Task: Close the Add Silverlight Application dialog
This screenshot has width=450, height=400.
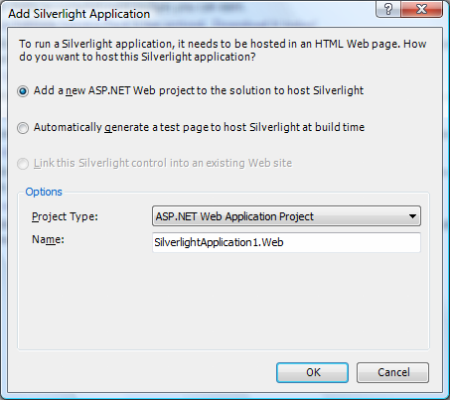Action: coord(421,9)
